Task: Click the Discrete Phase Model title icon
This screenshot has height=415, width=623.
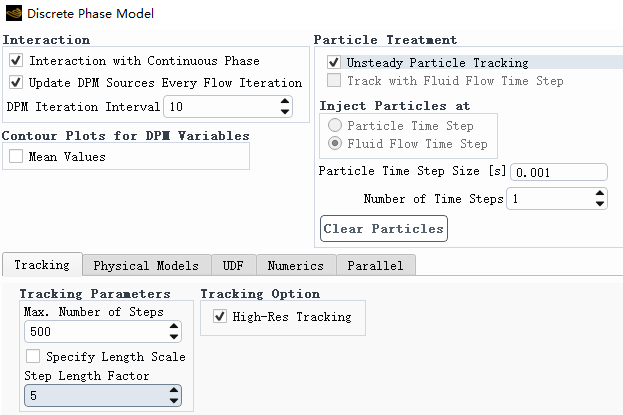Action: (14, 13)
